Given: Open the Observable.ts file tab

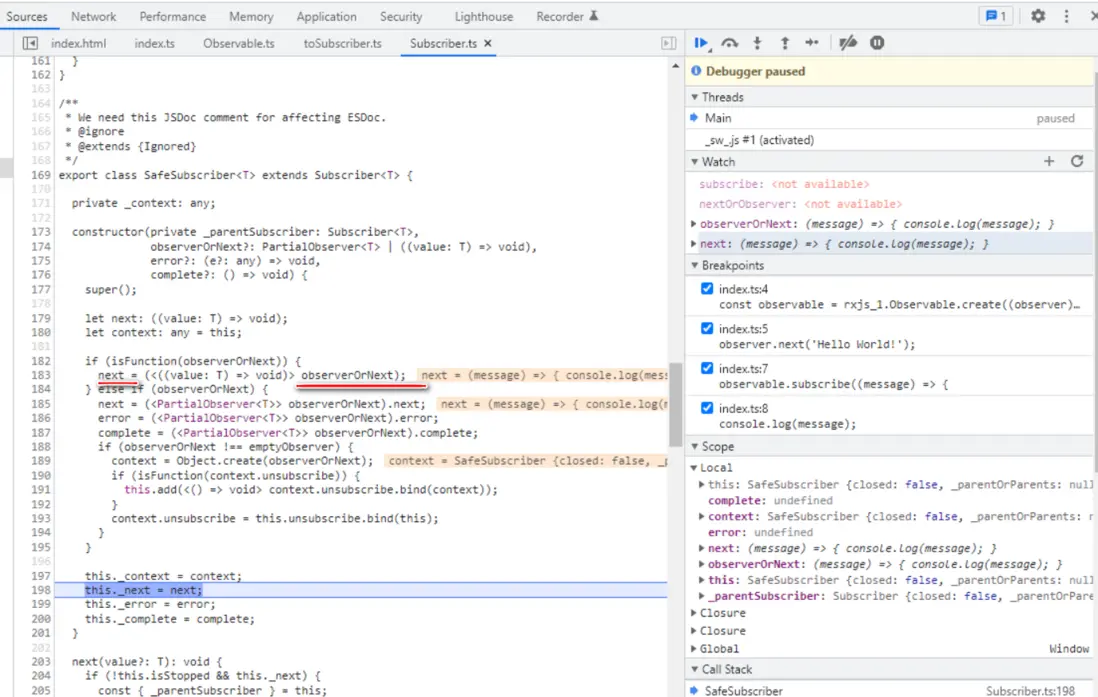Looking at the screenshot, I should [x=238, y=44].
